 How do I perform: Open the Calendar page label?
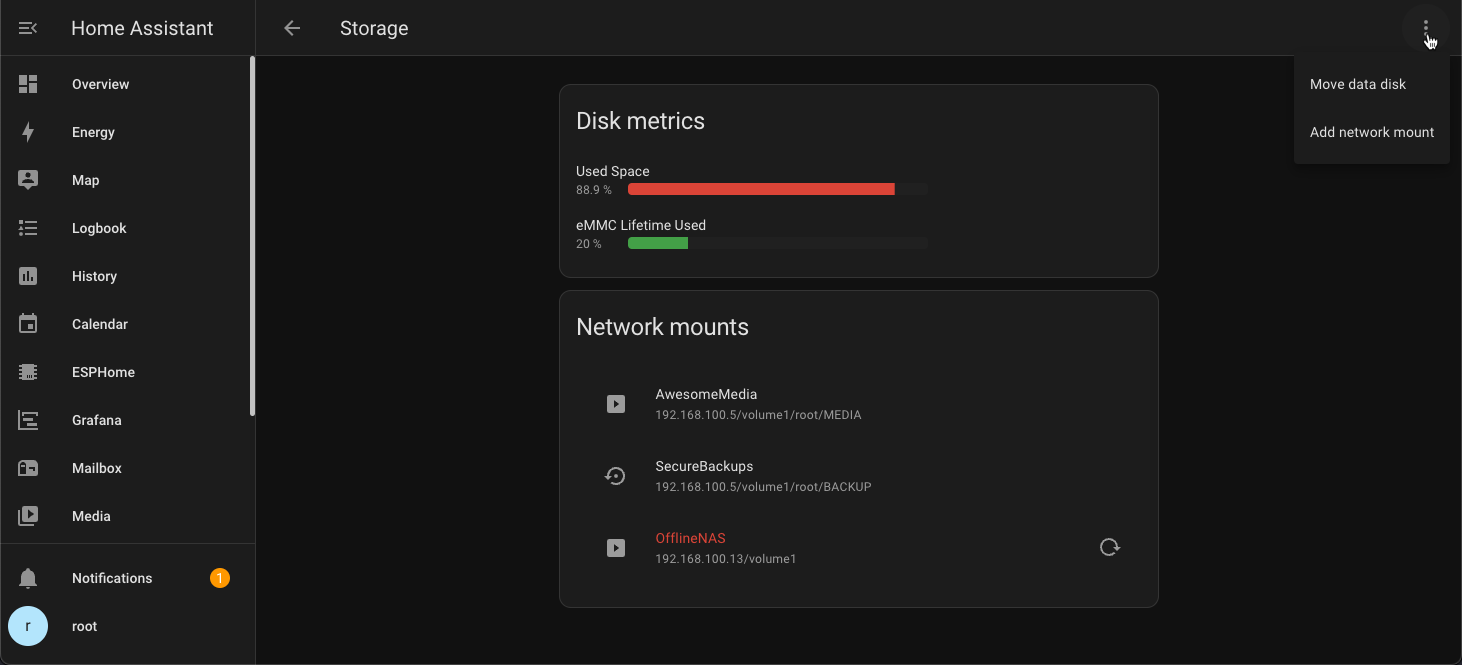pyautogui.click(x=100, y=324)
